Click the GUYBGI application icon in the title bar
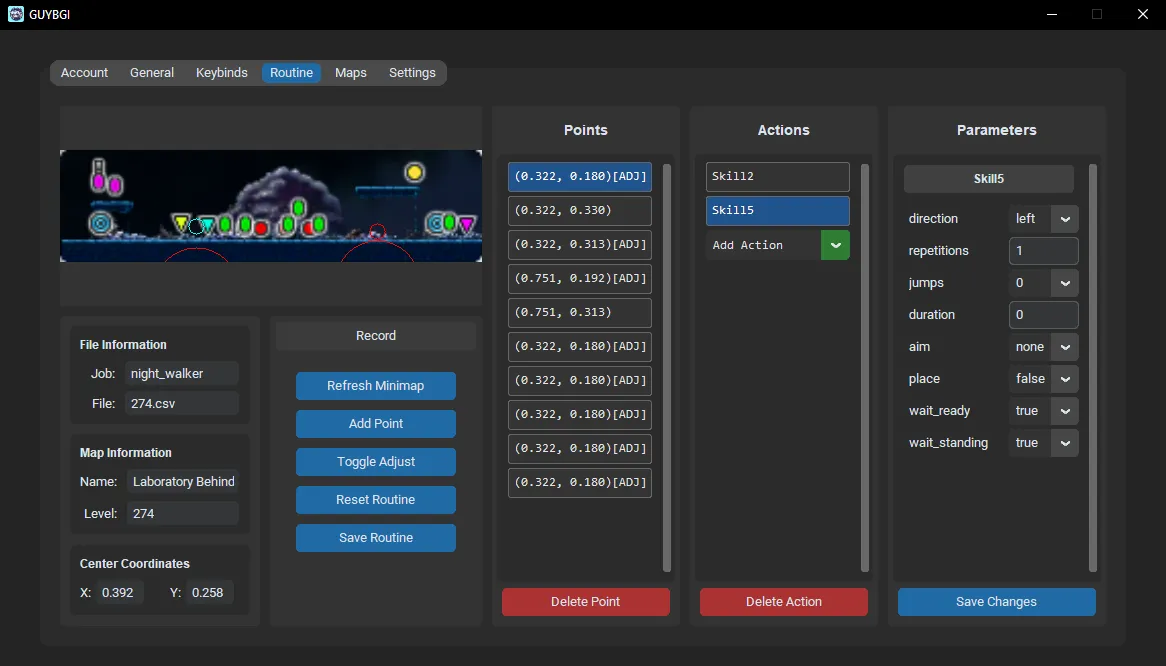1166x666 pixels. tap(14, 14)
